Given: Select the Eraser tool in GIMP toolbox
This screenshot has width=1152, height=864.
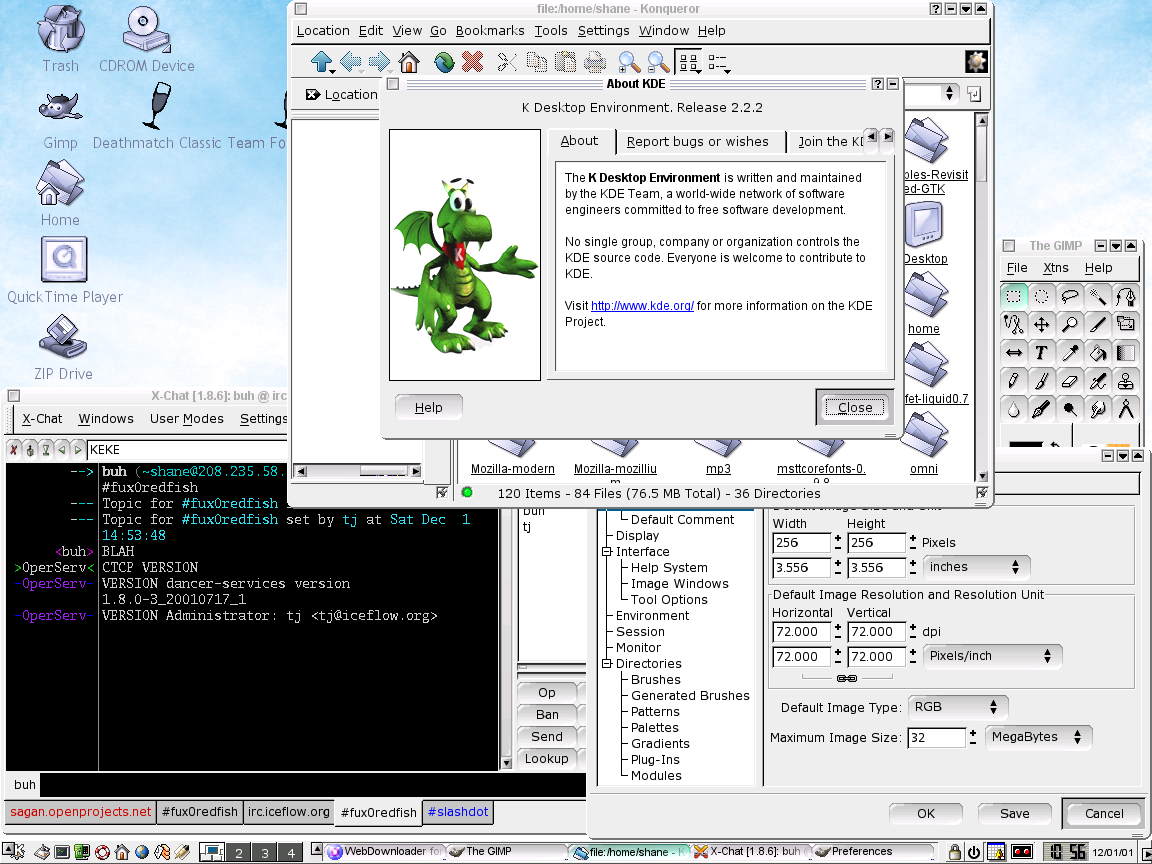Looking at the screenshot, I should point(1070,381).
